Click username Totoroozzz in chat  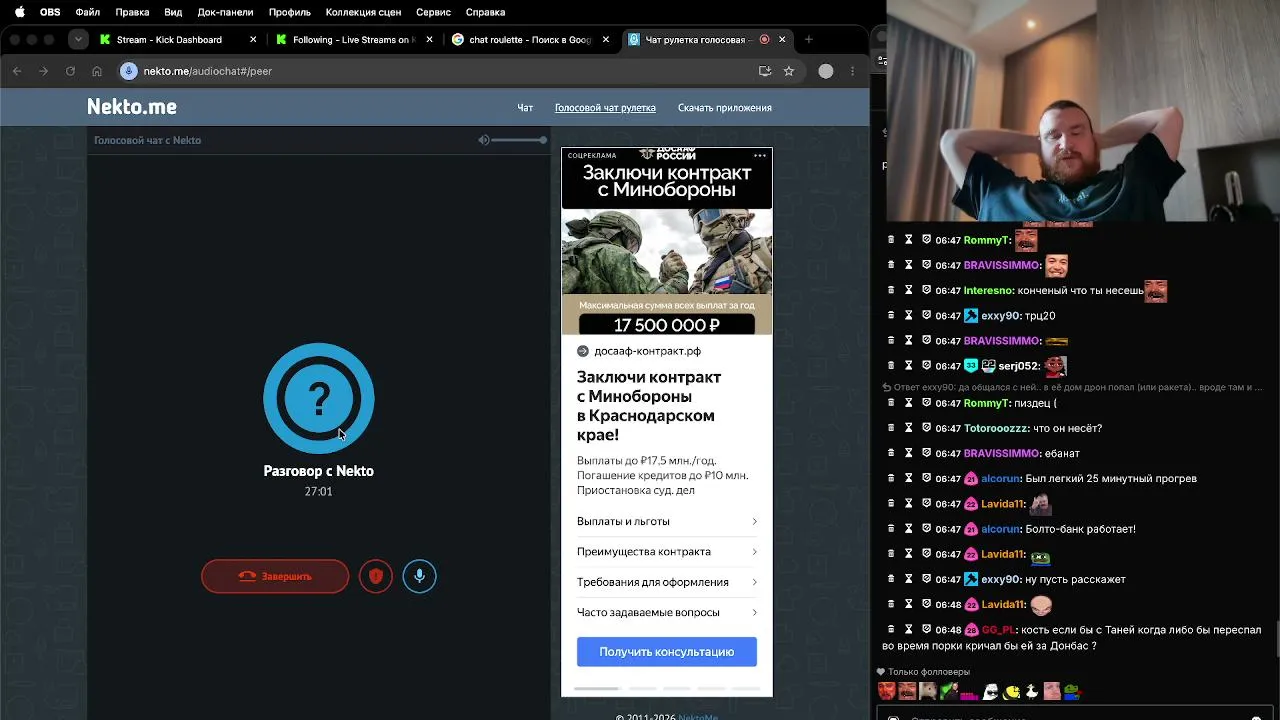pyautogui.click(x=996, y=428)
